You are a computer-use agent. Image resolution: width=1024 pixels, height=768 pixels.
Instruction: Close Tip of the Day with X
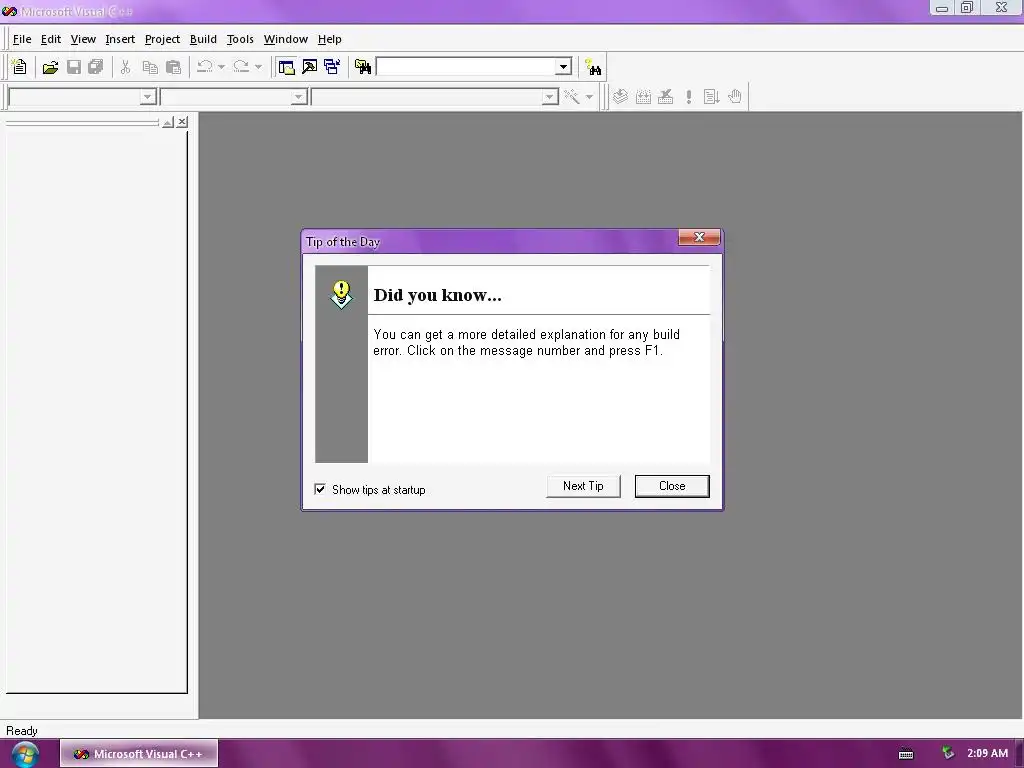[x=699, y=237]
